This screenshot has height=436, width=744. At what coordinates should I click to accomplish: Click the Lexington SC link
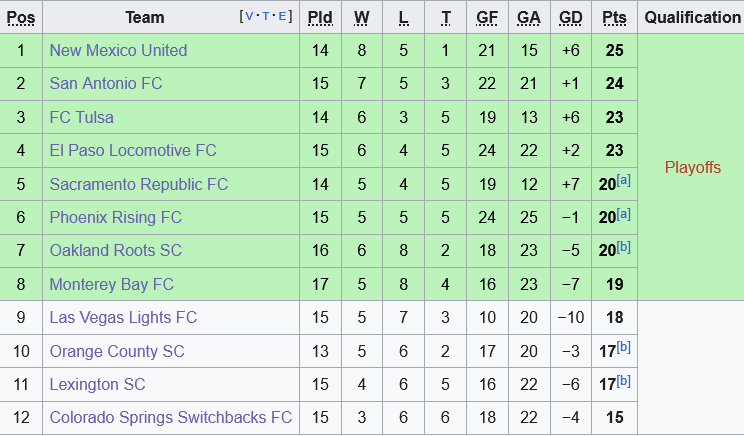coord(97,384)
